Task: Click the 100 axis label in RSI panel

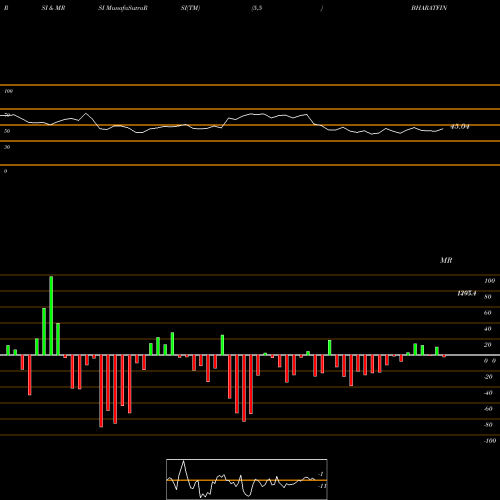Action: coord(8,91)
